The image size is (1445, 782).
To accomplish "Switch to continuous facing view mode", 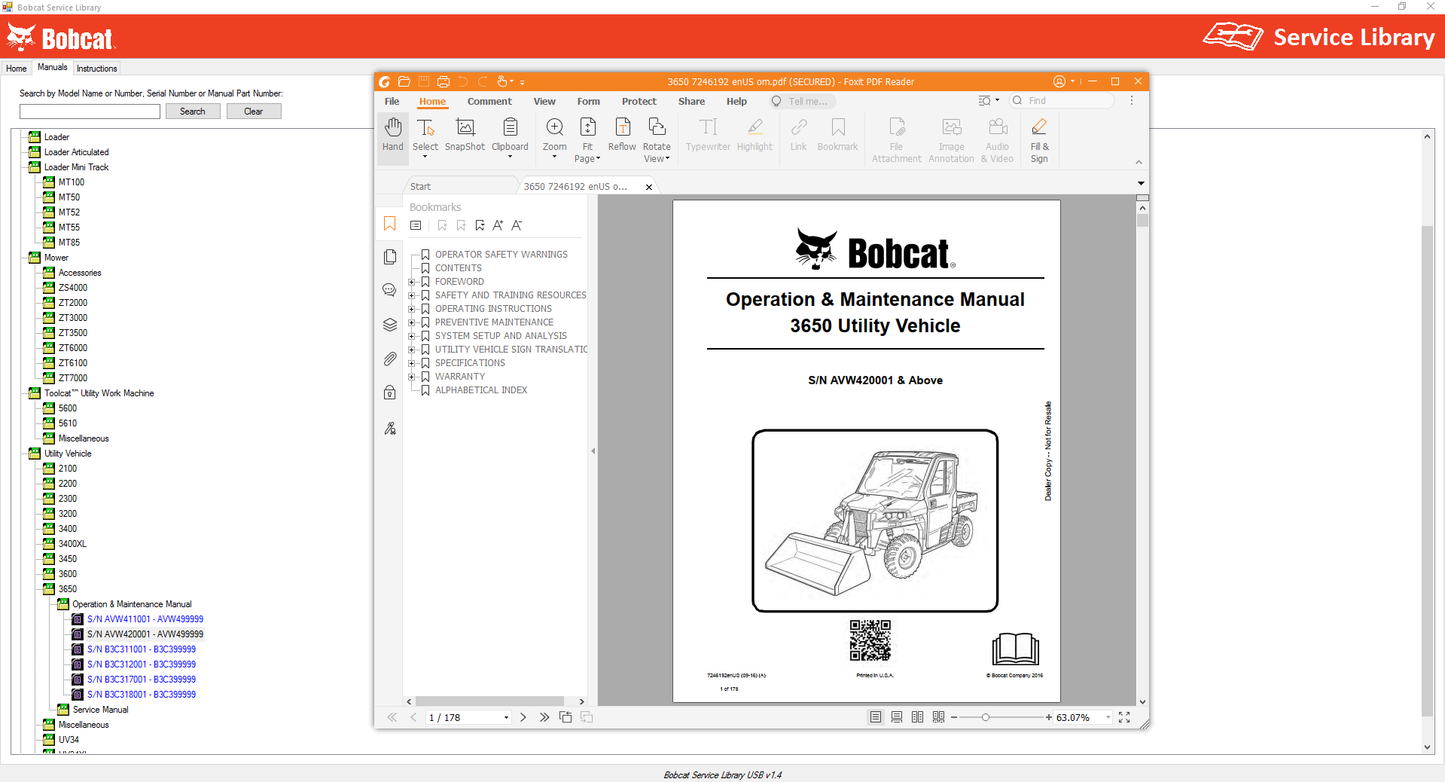I will click(938, 717).
